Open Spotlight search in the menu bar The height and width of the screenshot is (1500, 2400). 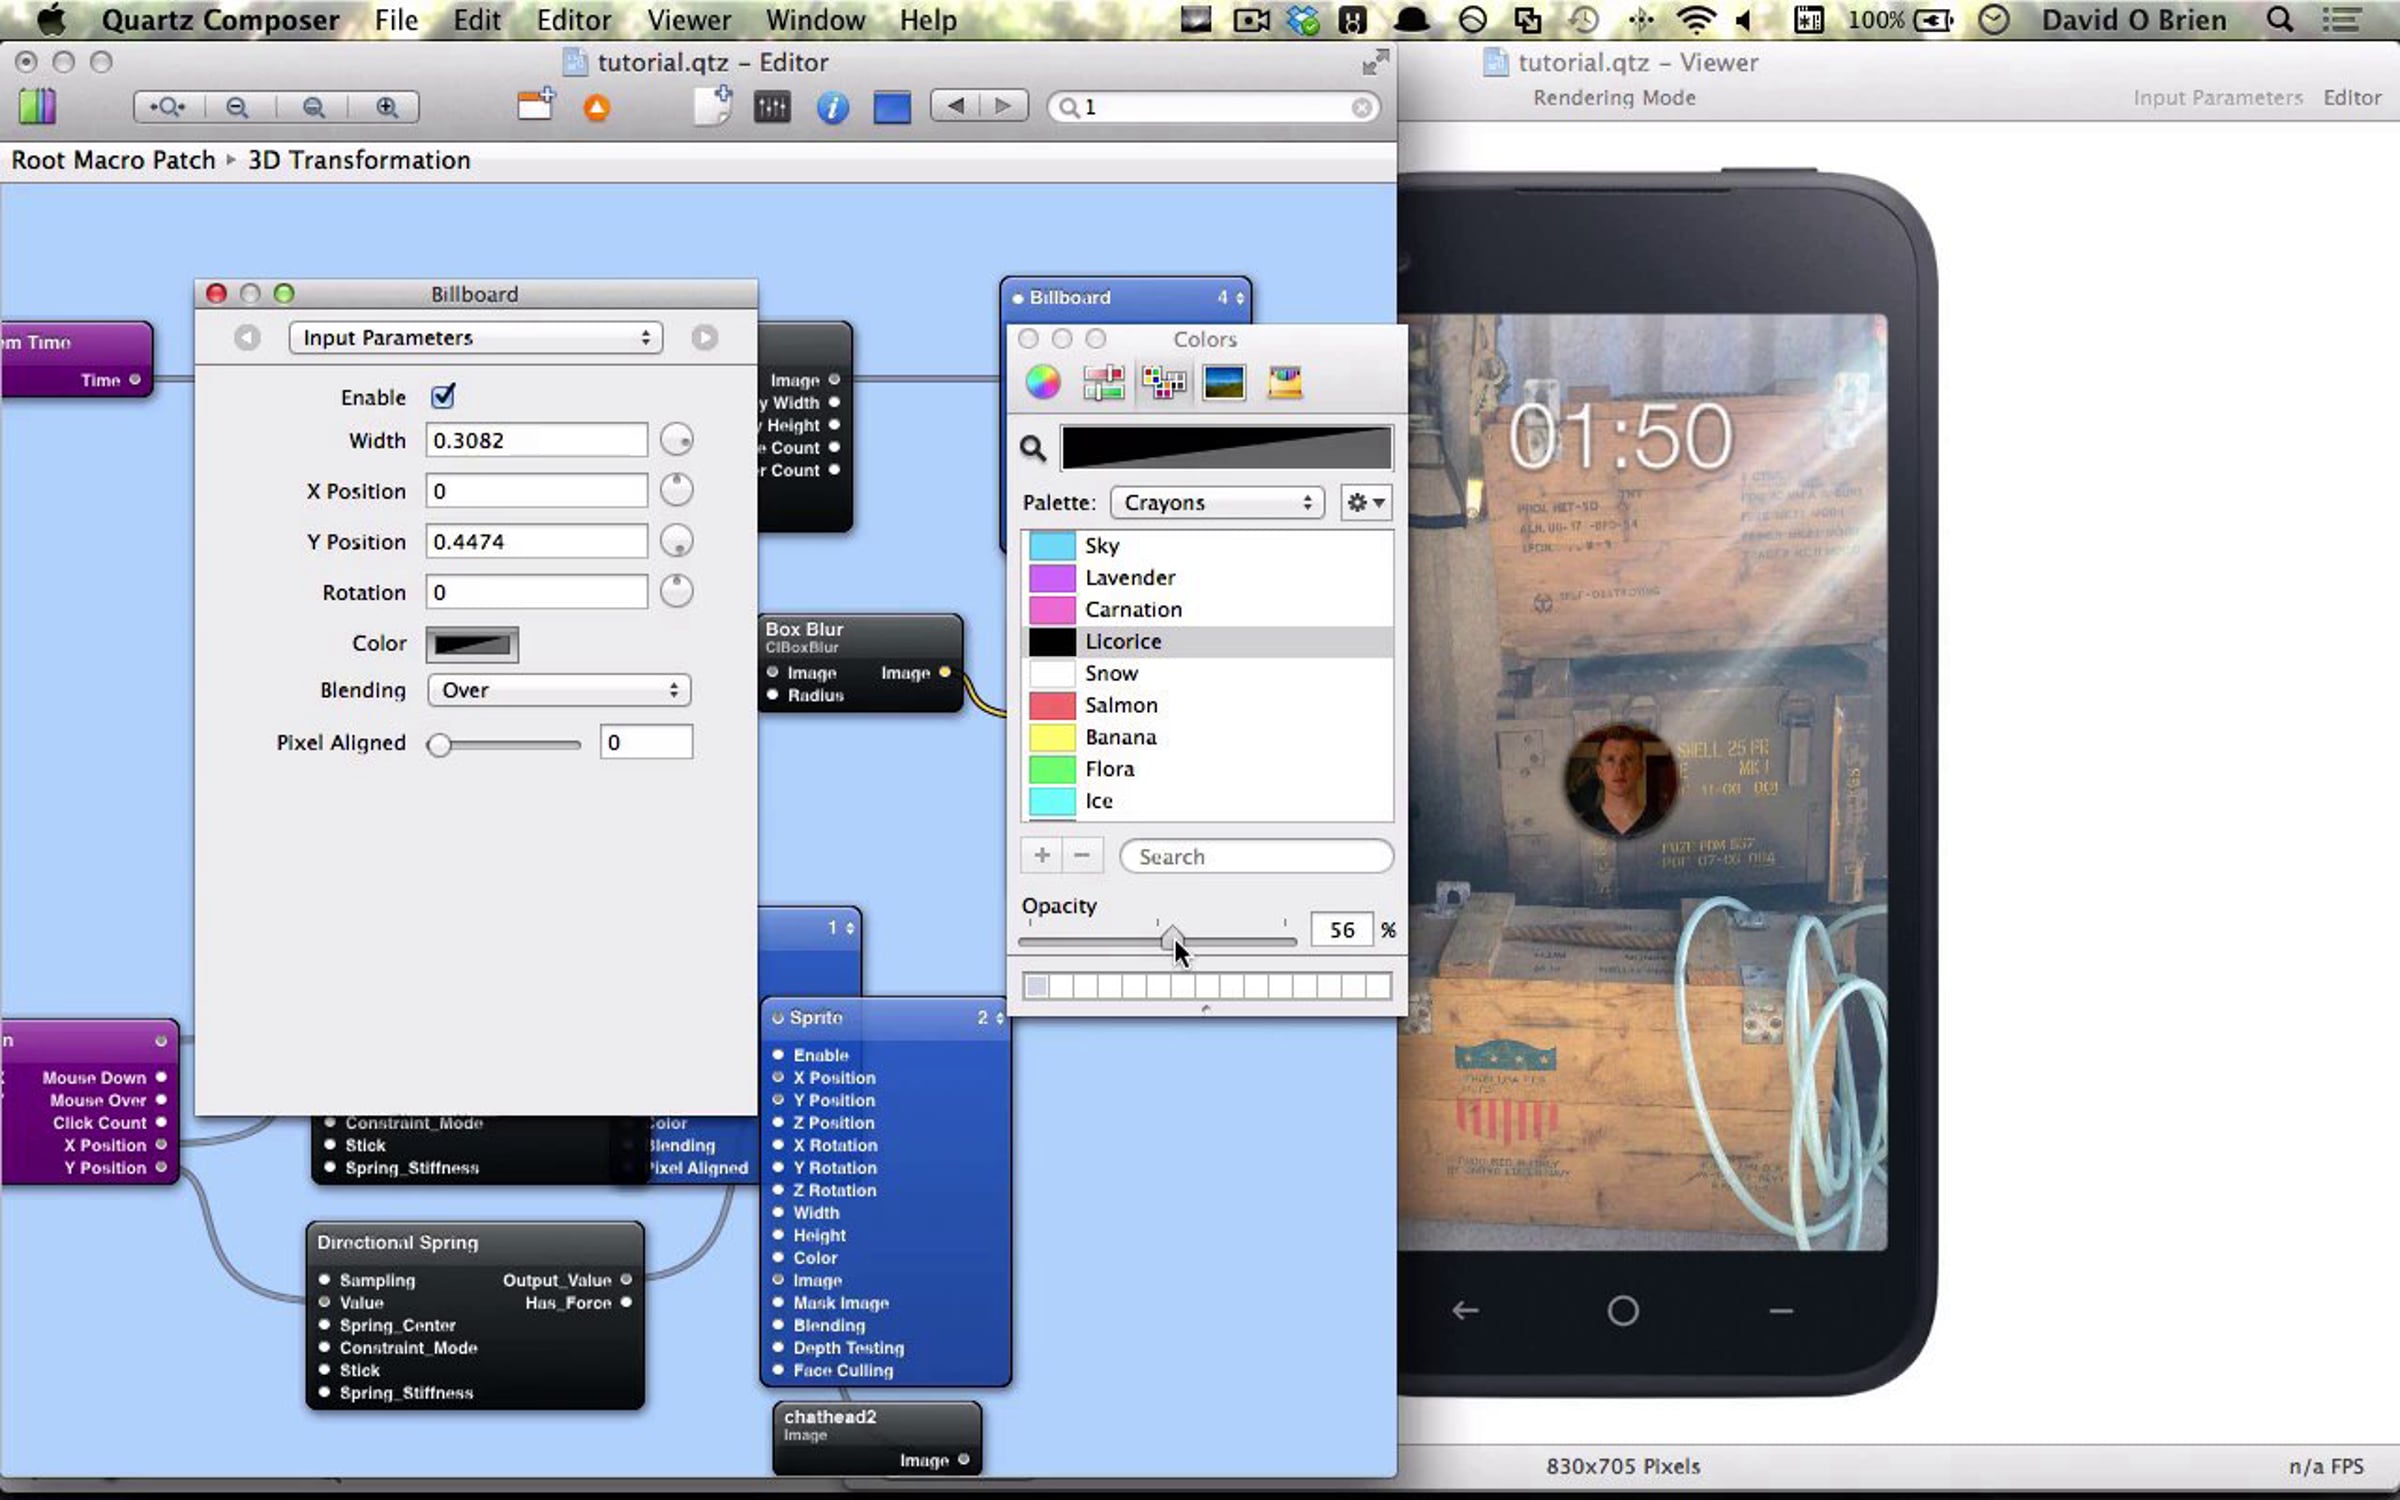[2280, 20]
